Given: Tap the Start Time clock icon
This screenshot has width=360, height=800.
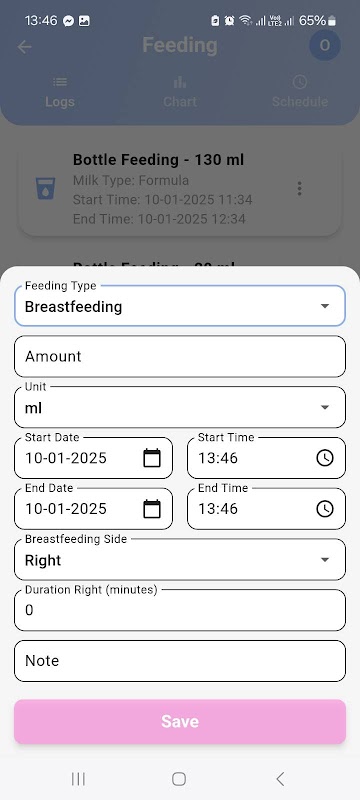Looking at the screenshot, I should [x=325, y=458].
